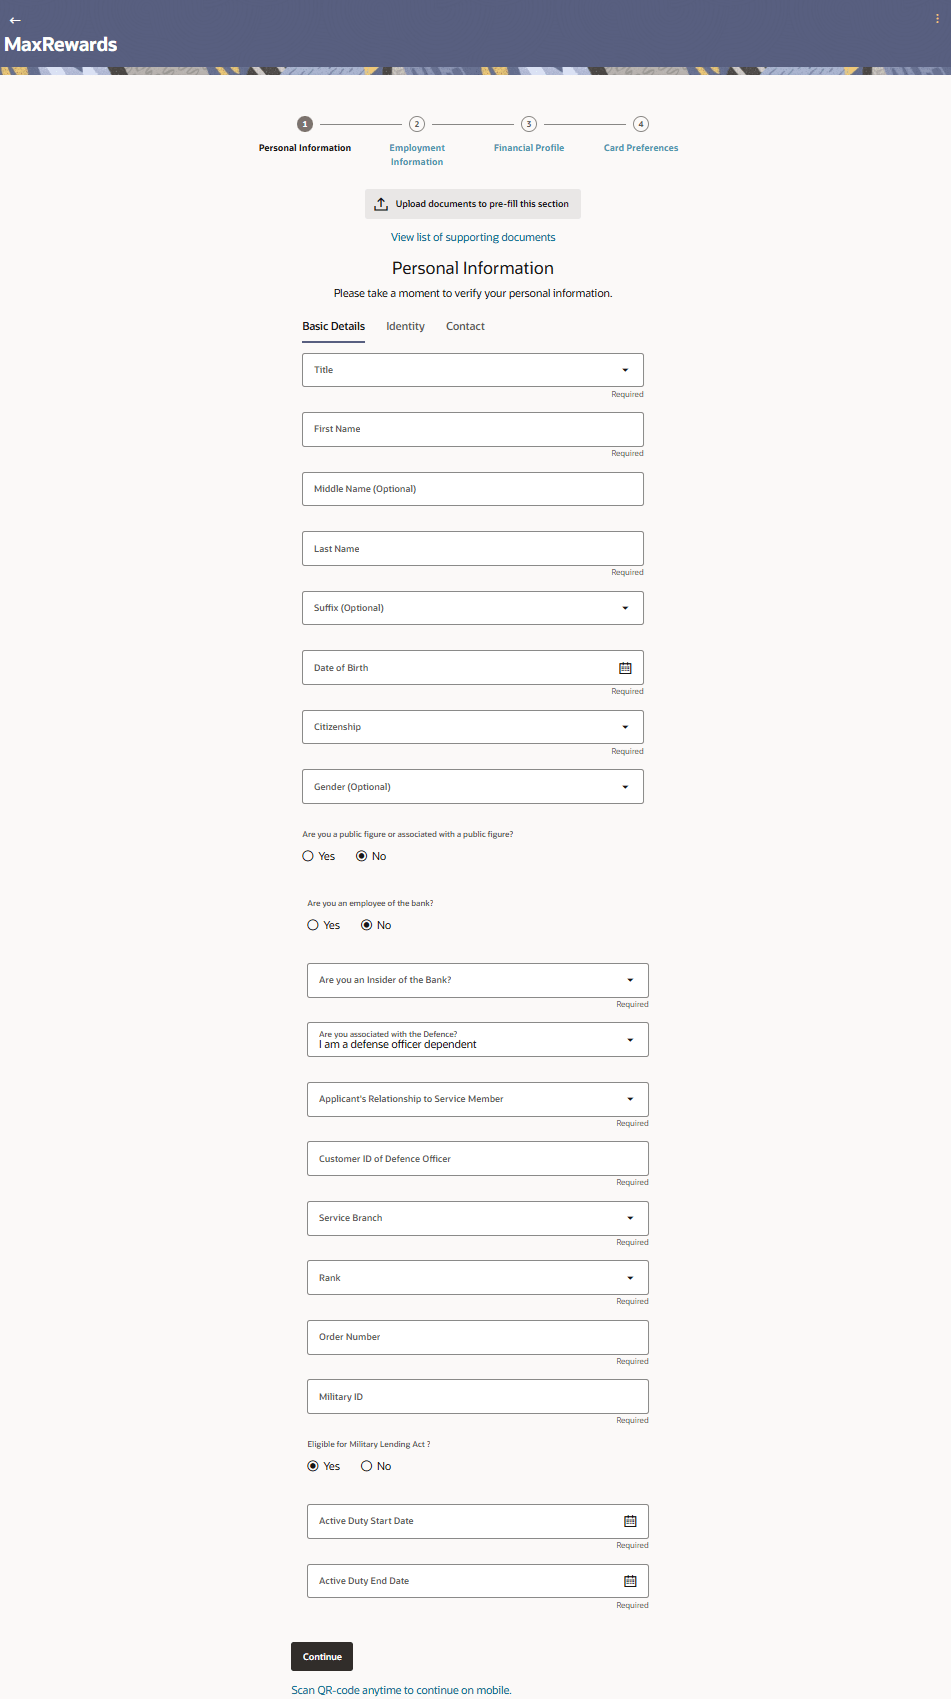This screenshot has width=951, height=1699.
Task: Open Active Duty Start Date calendar icon
Action: tap(630, 1521)
